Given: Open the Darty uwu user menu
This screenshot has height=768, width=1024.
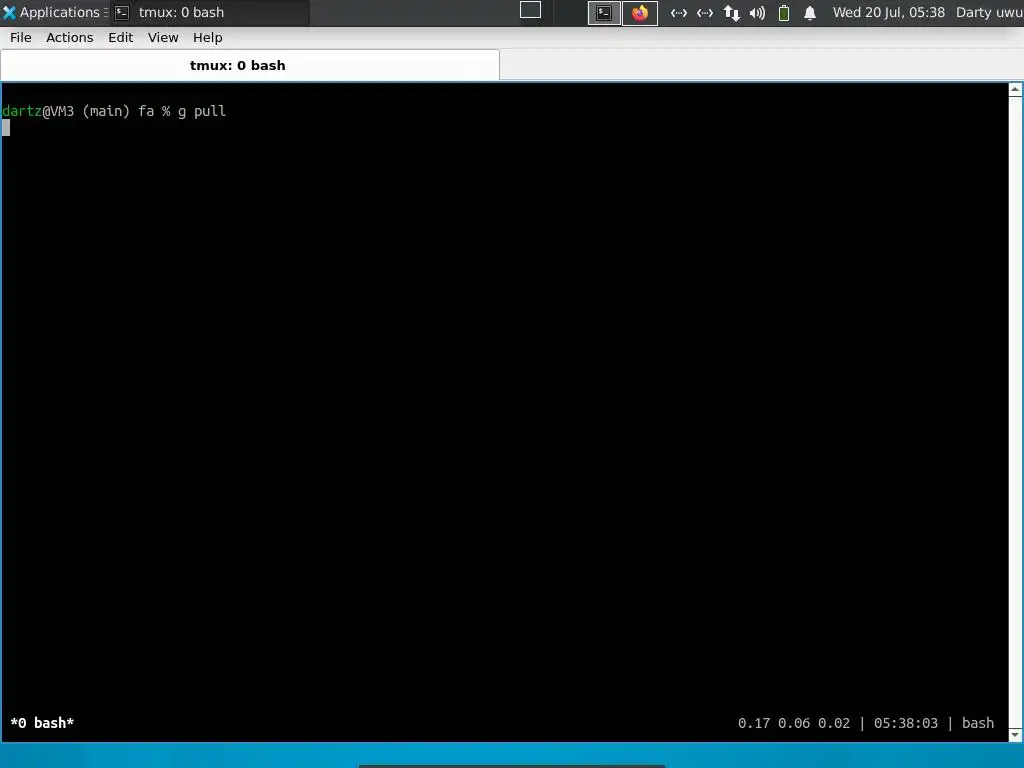Looking at the screenshot, I should click(x=989, y=12).
